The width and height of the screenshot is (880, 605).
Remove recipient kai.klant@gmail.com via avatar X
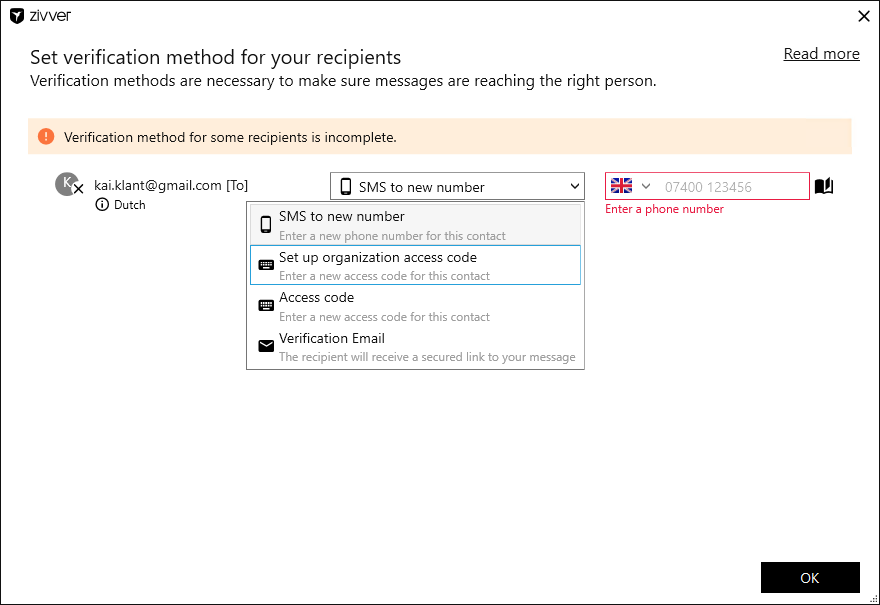click(78, 189)
